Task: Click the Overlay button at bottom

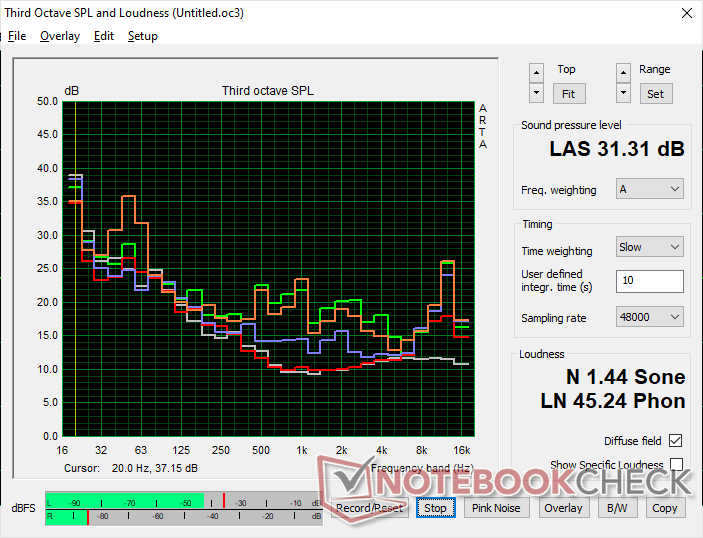Action: point(564,508)
